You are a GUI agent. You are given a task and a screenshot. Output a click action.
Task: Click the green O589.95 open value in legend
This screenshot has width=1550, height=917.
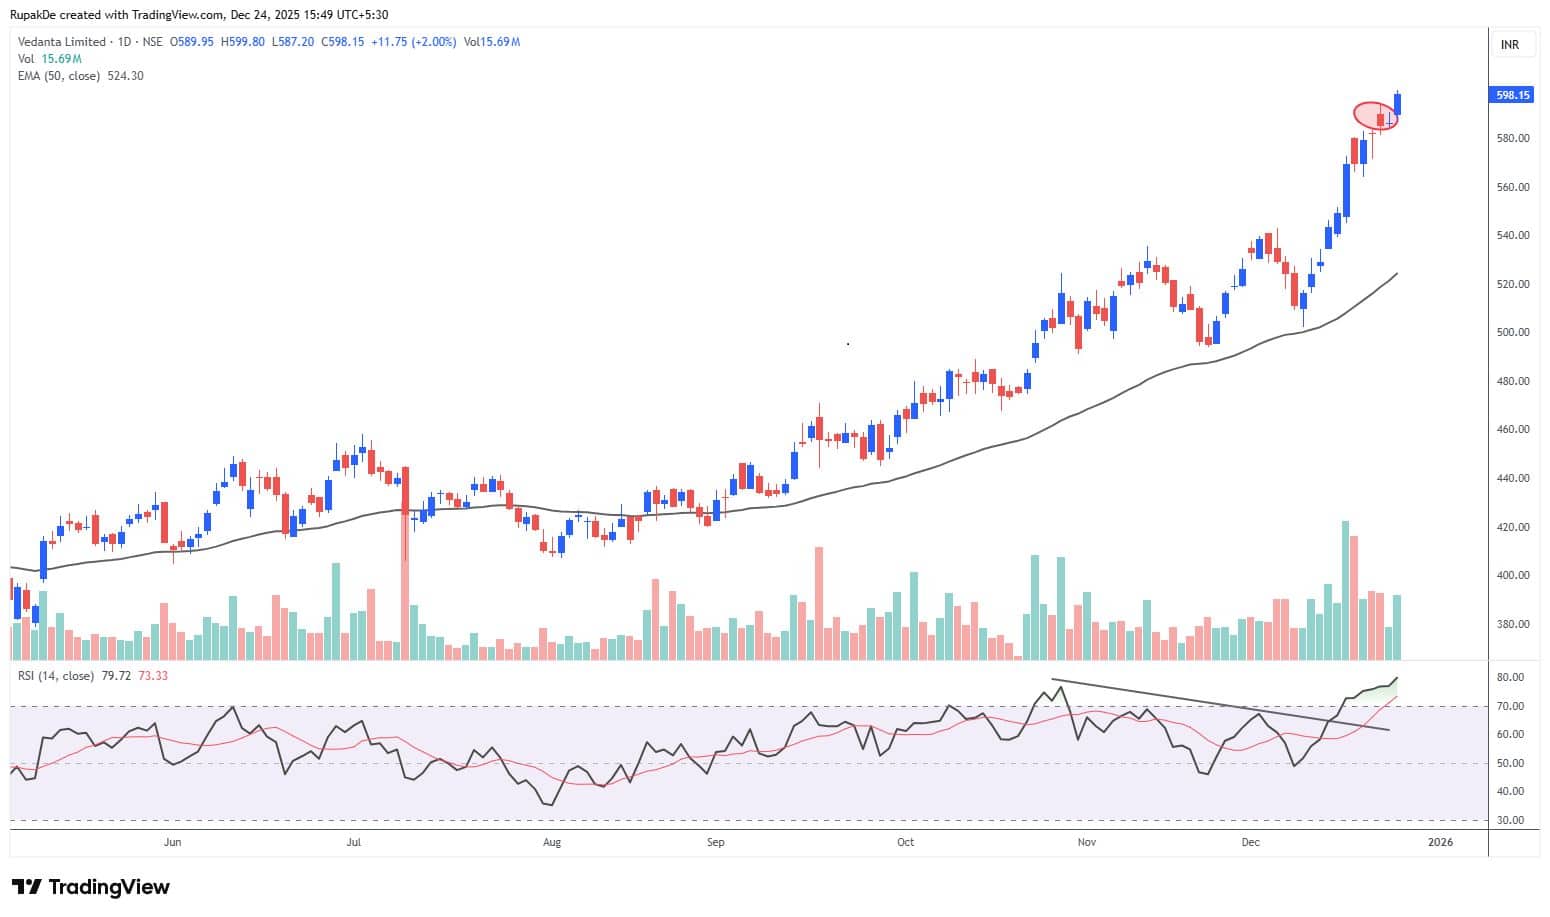coord(190,42)
